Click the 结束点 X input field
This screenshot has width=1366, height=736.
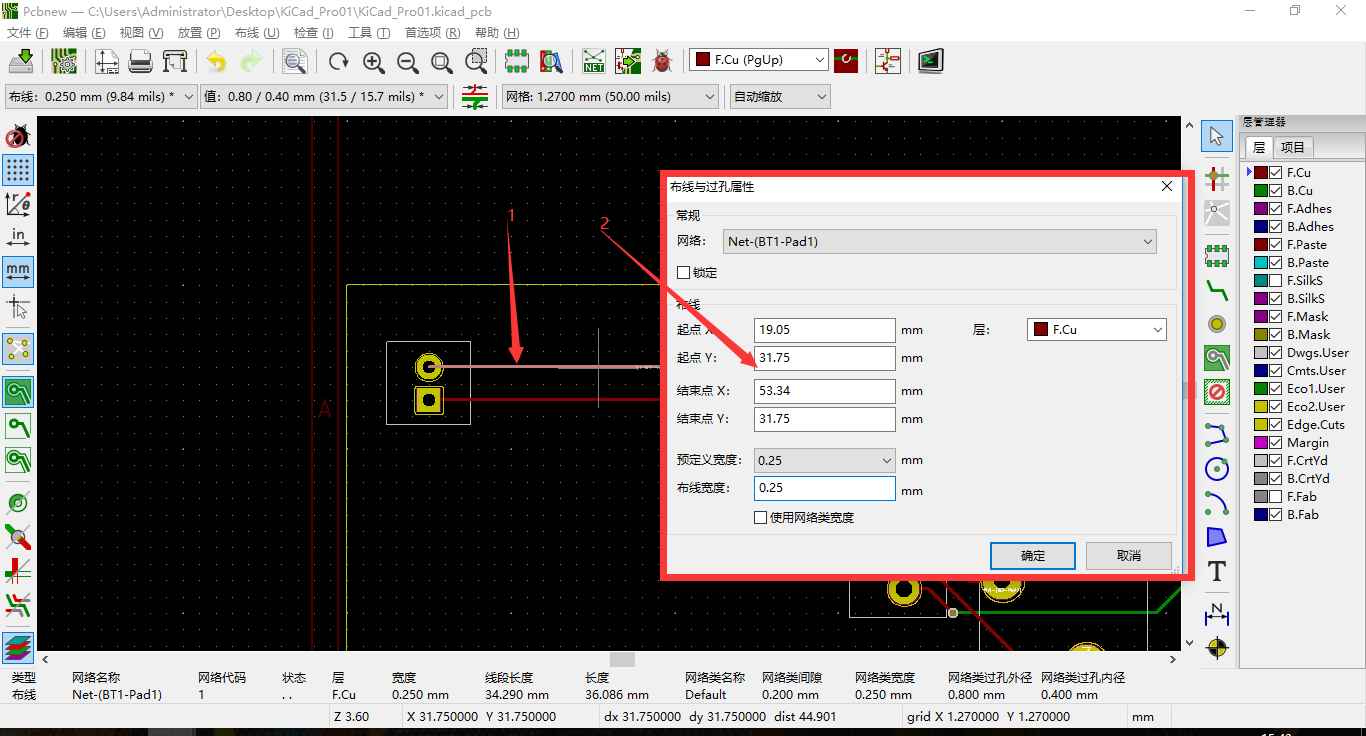coord(824,391)
